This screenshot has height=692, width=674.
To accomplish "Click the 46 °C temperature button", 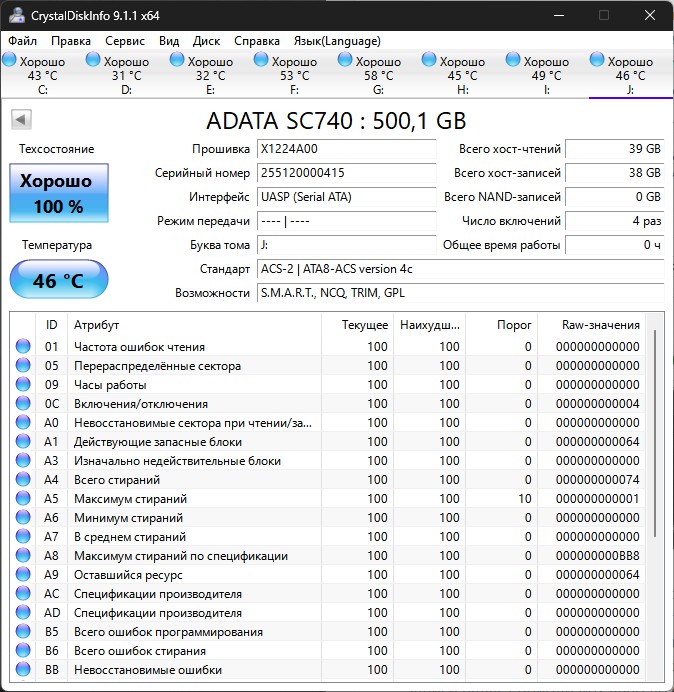I will click(x=59, y=279).
